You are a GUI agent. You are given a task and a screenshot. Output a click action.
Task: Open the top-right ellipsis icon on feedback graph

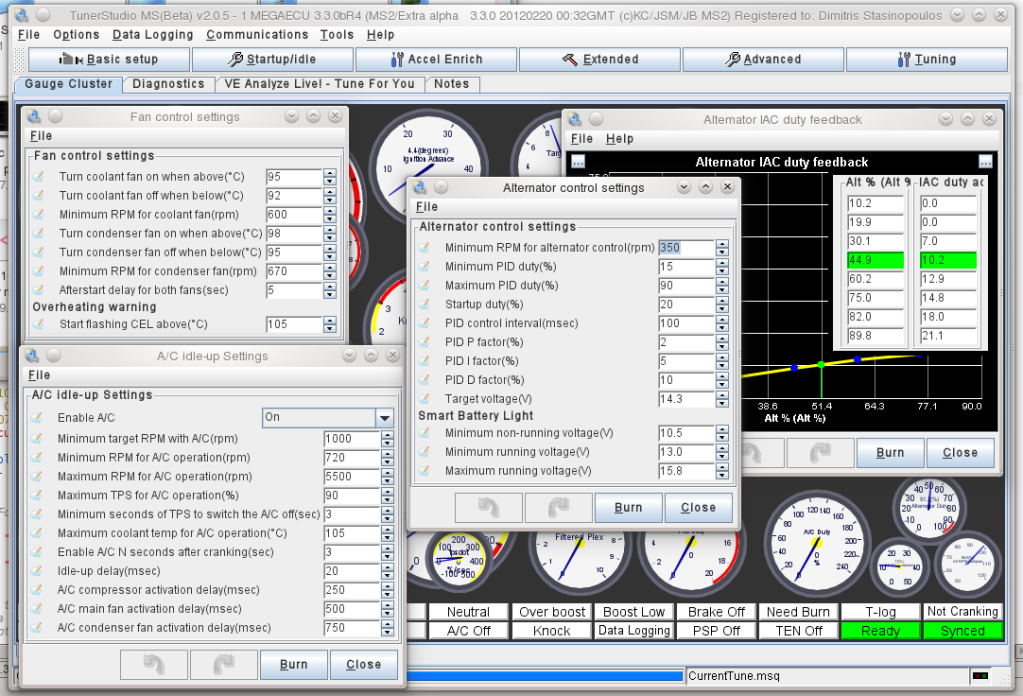(985, 162)
